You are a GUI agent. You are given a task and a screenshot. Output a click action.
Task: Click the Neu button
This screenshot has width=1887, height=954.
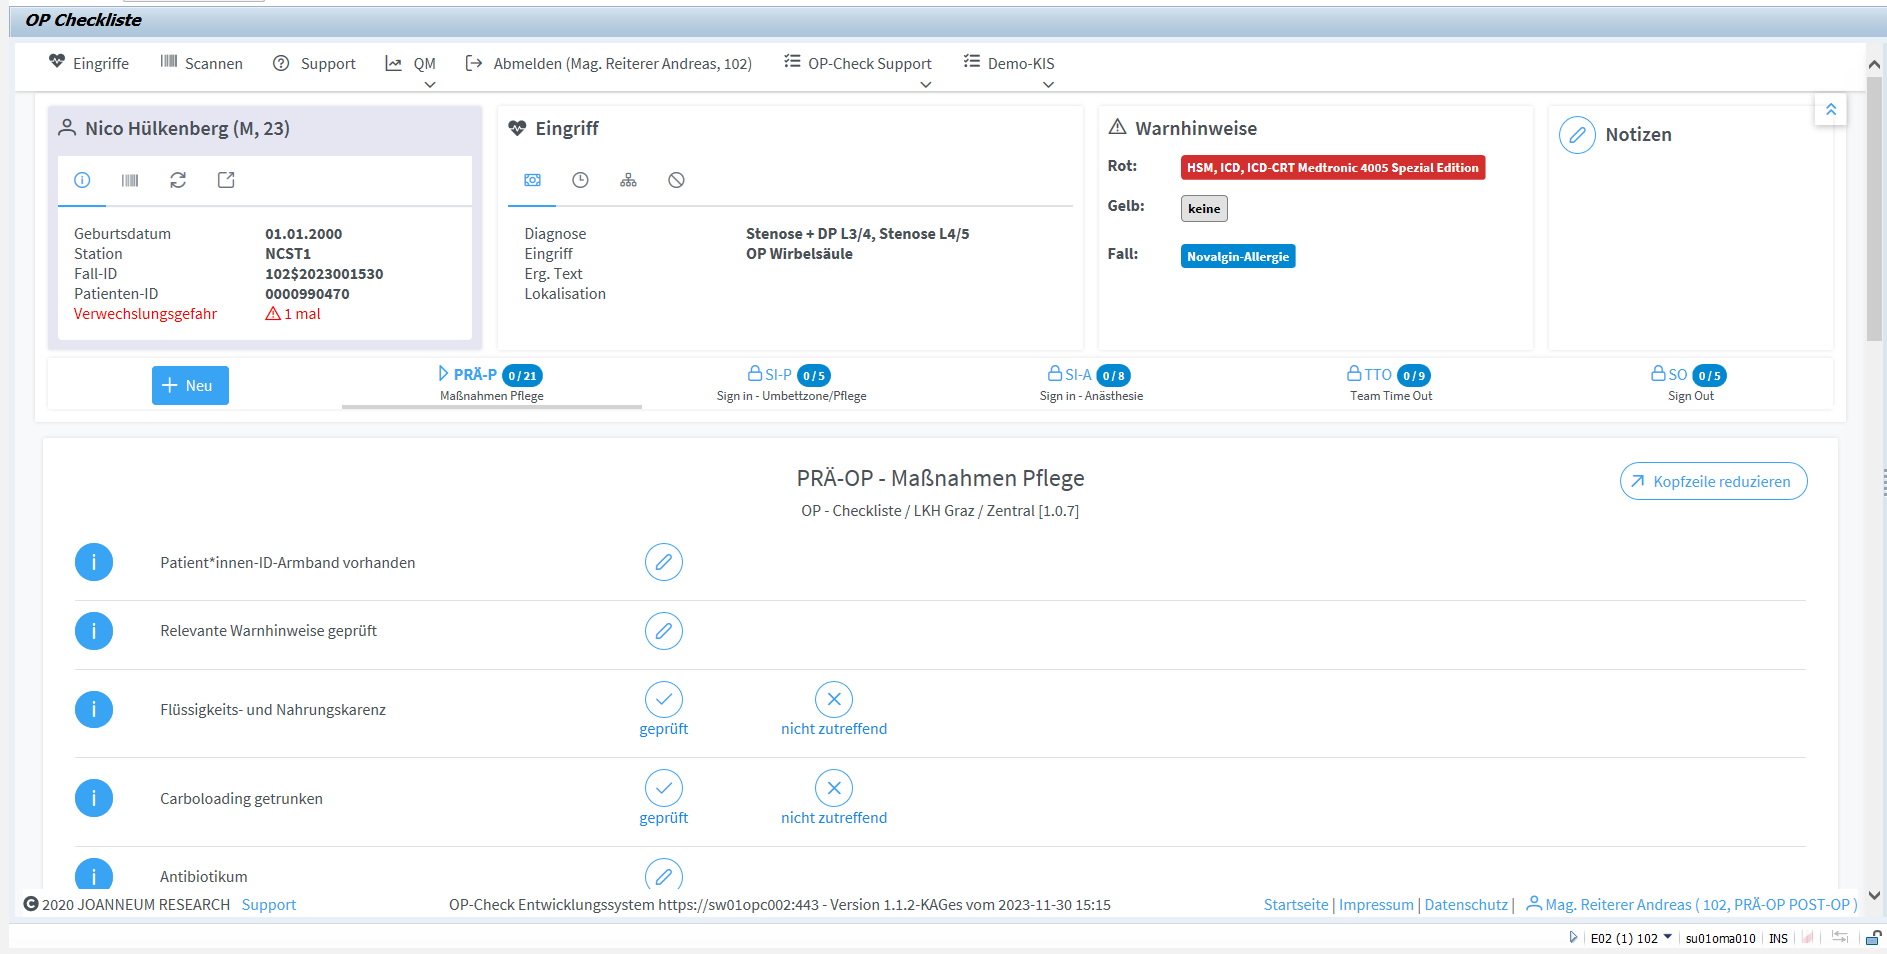190,385
